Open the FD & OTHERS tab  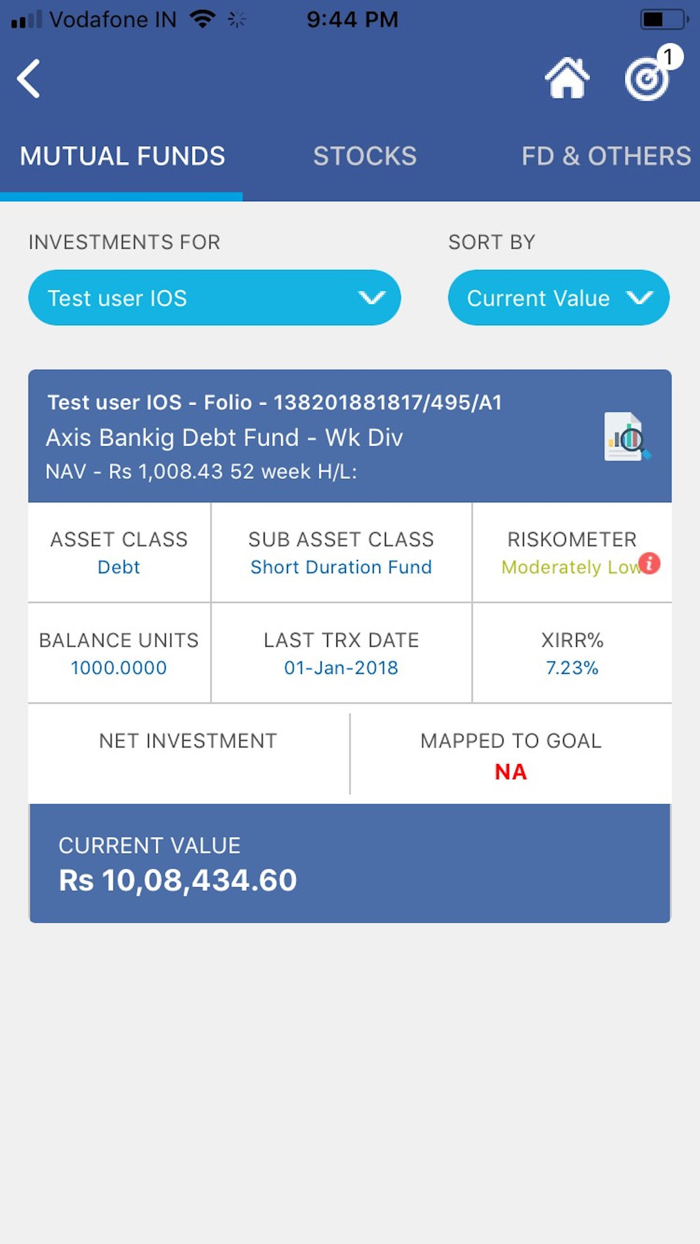605,156
